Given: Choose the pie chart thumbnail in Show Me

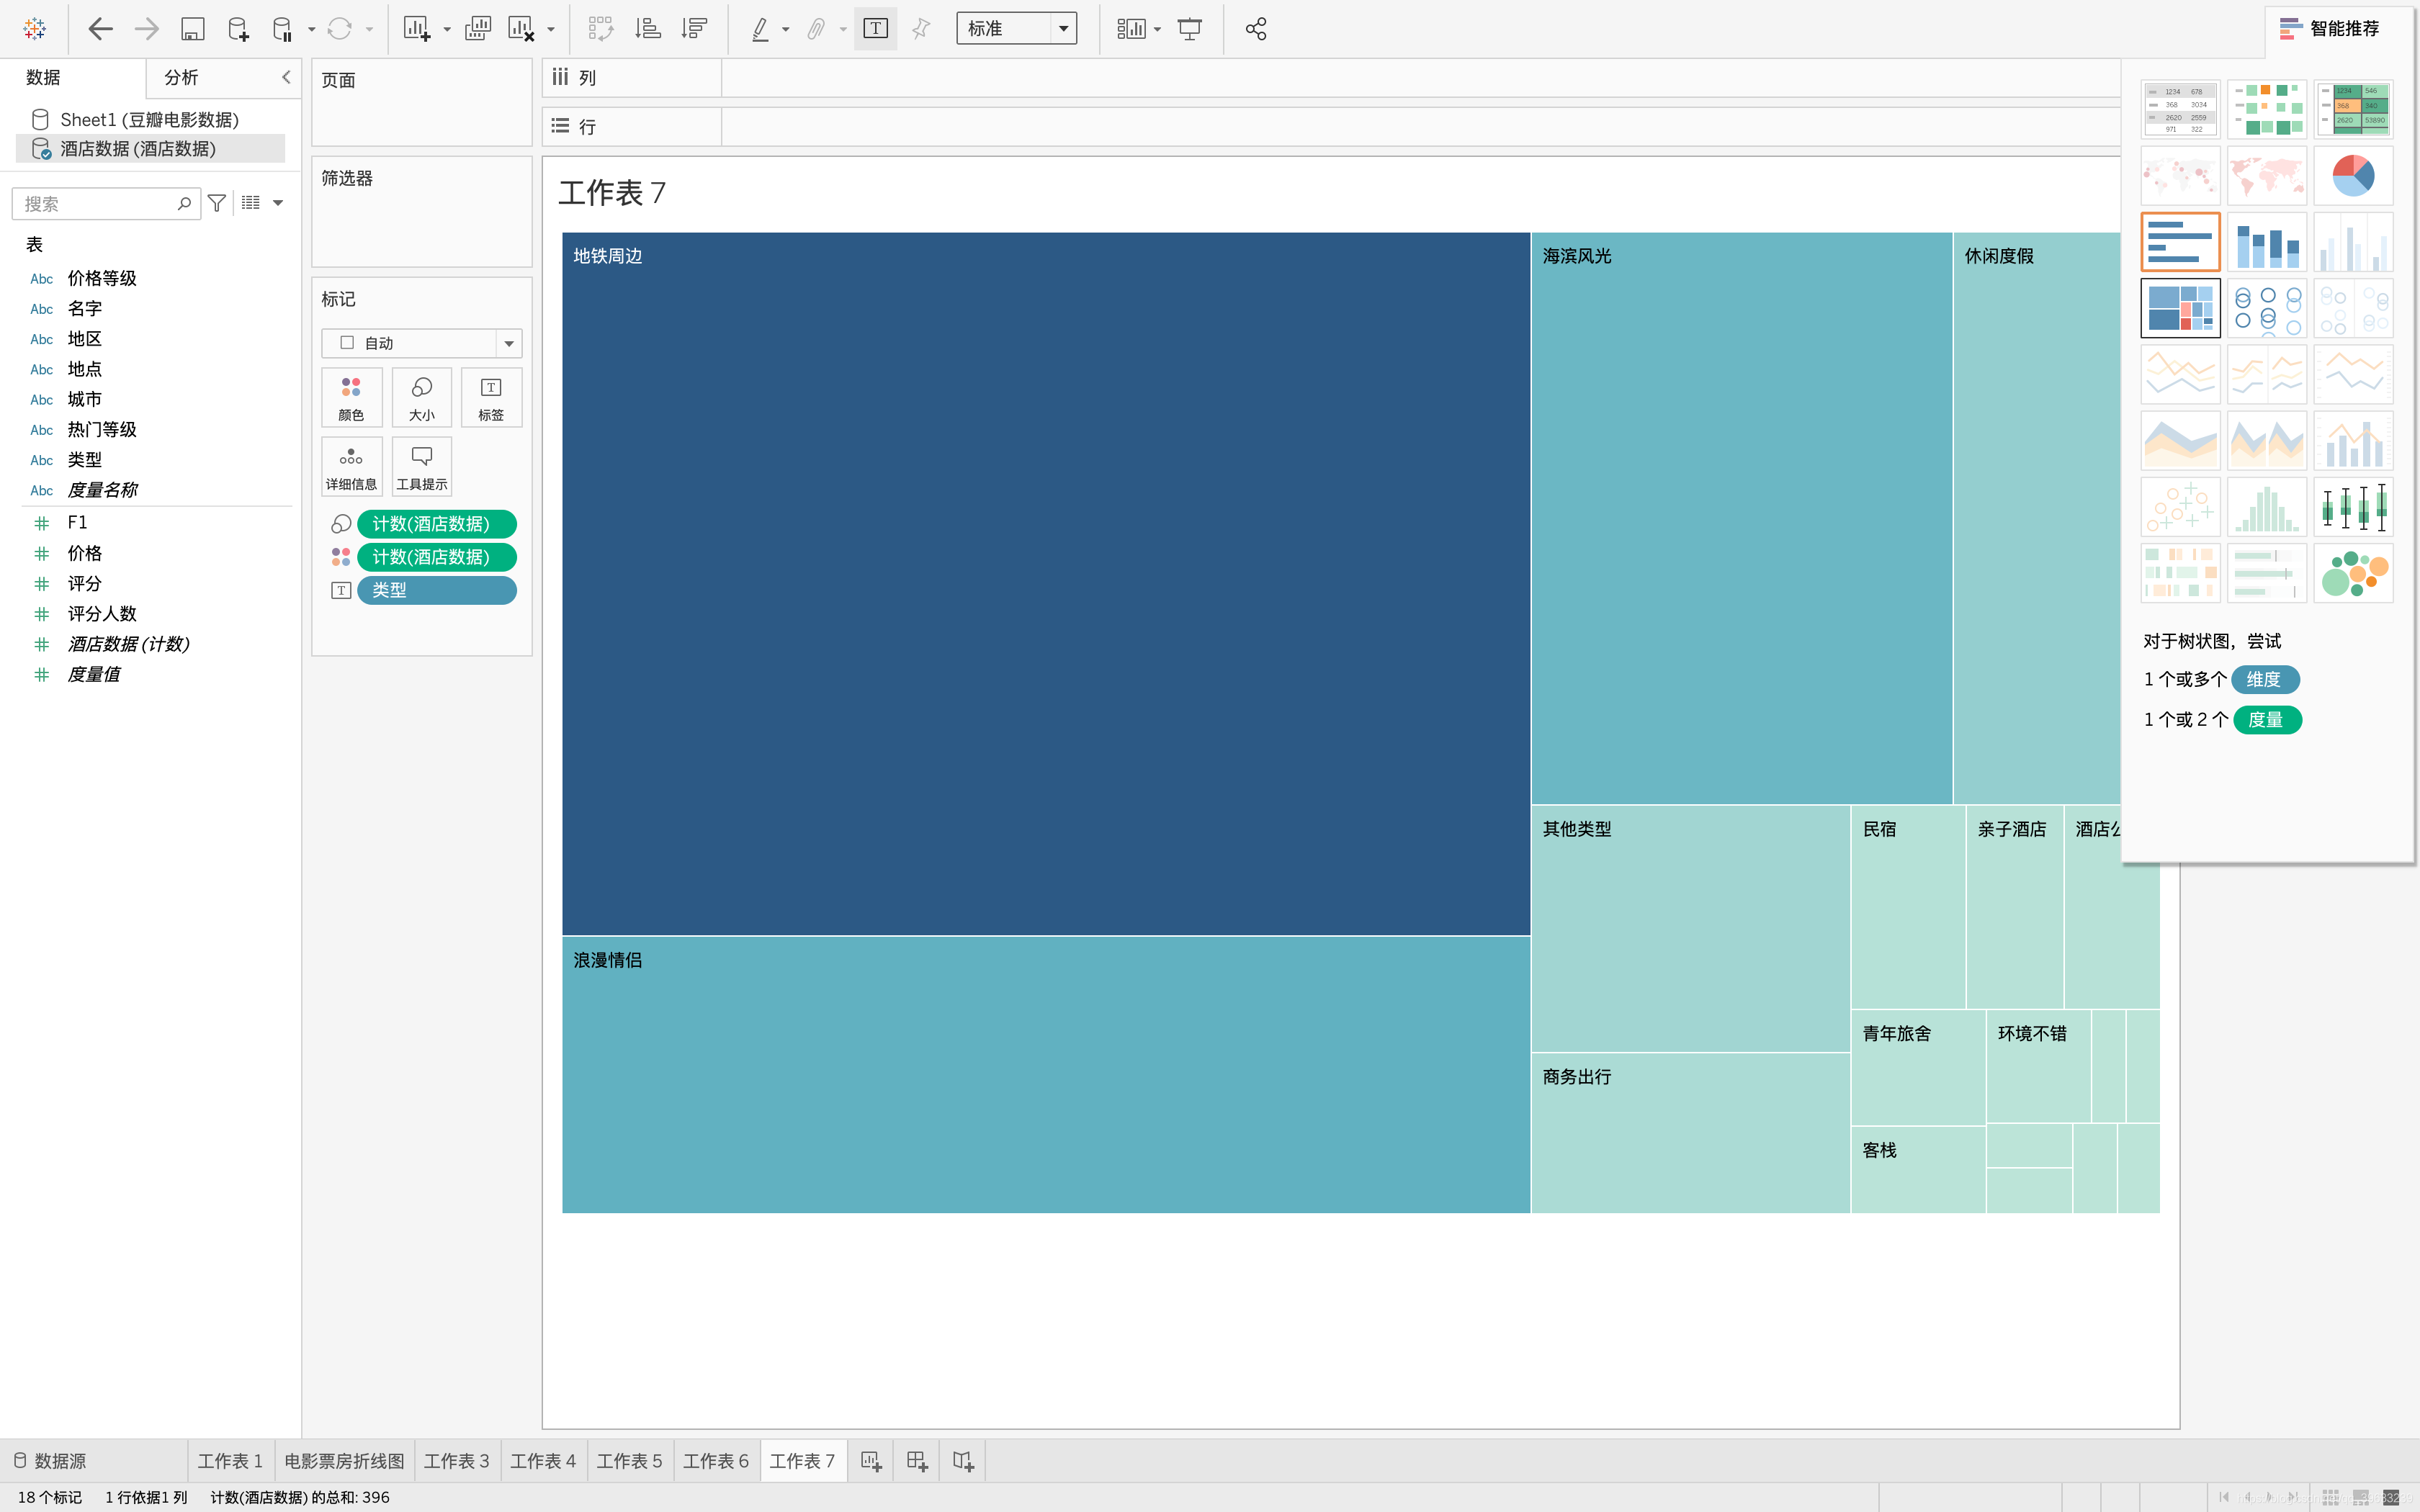Looking at the screenshot, I should coord(2352,176).
